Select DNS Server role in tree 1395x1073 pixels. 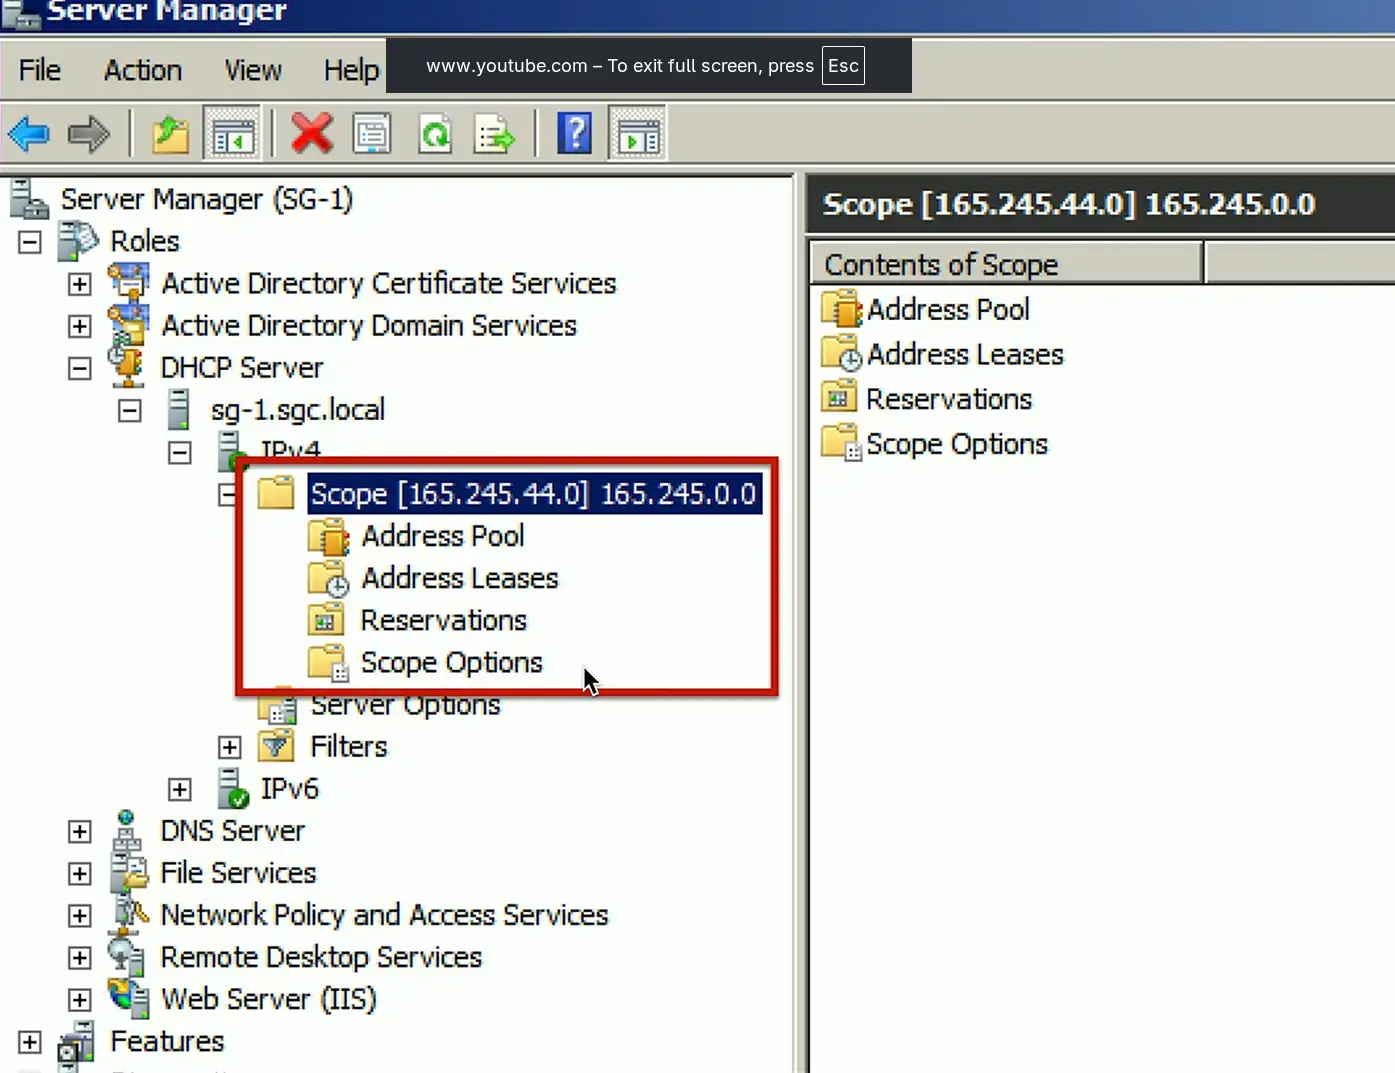(232, 831)
